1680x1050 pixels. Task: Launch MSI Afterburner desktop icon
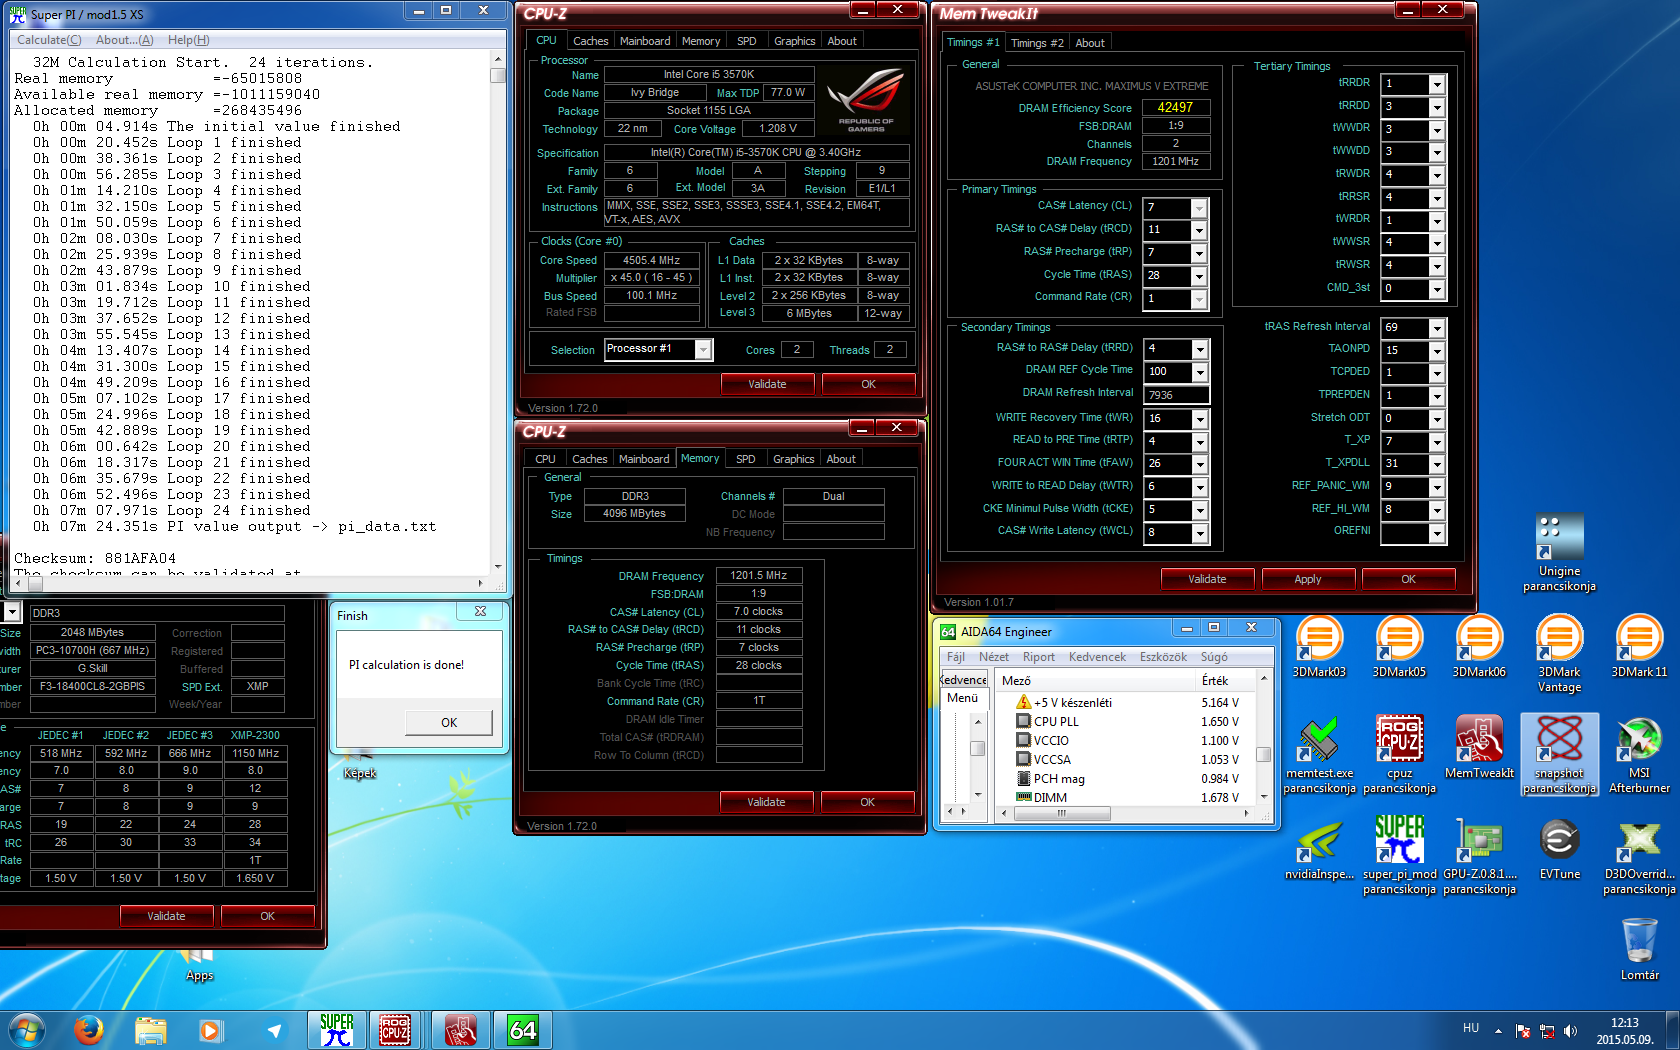point(1639,755)
